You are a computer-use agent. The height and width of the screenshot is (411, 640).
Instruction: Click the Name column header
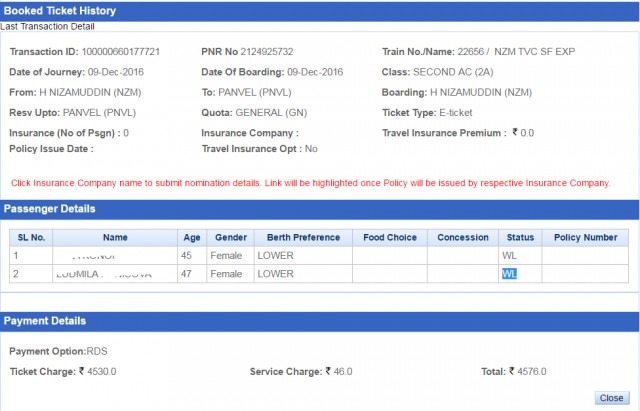click(x=115, y=238)
